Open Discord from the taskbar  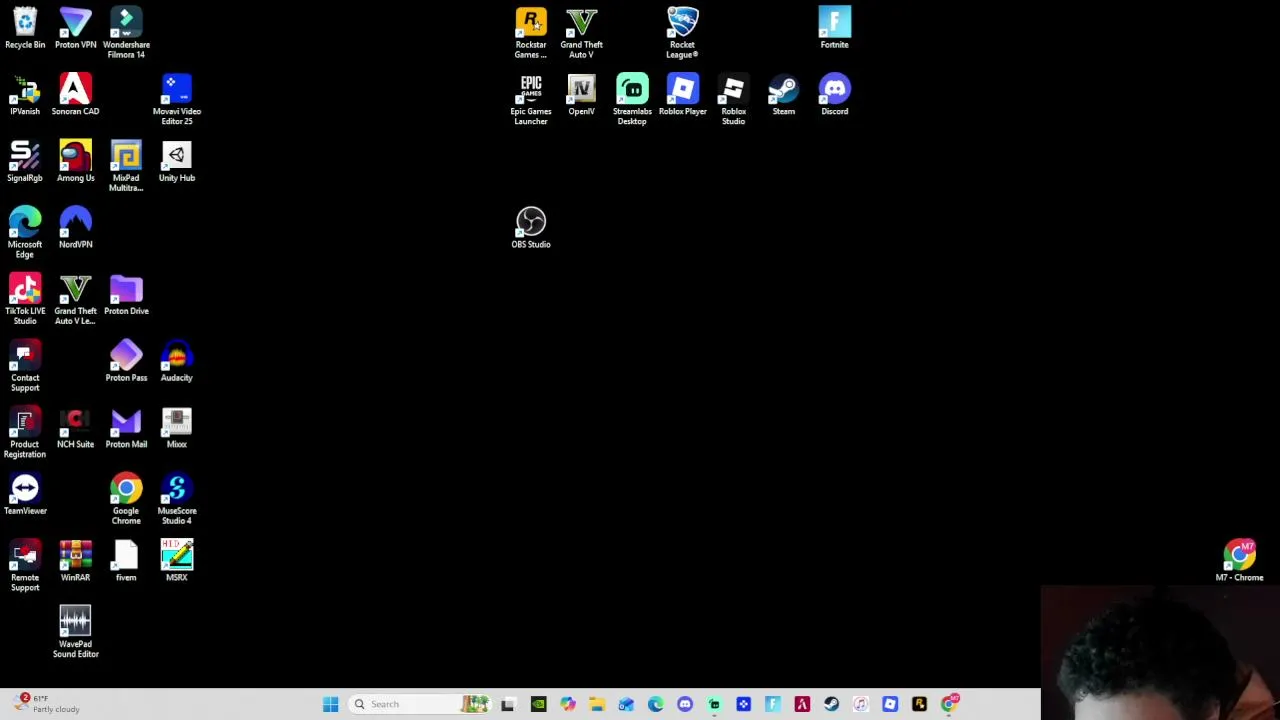[685, 704]
